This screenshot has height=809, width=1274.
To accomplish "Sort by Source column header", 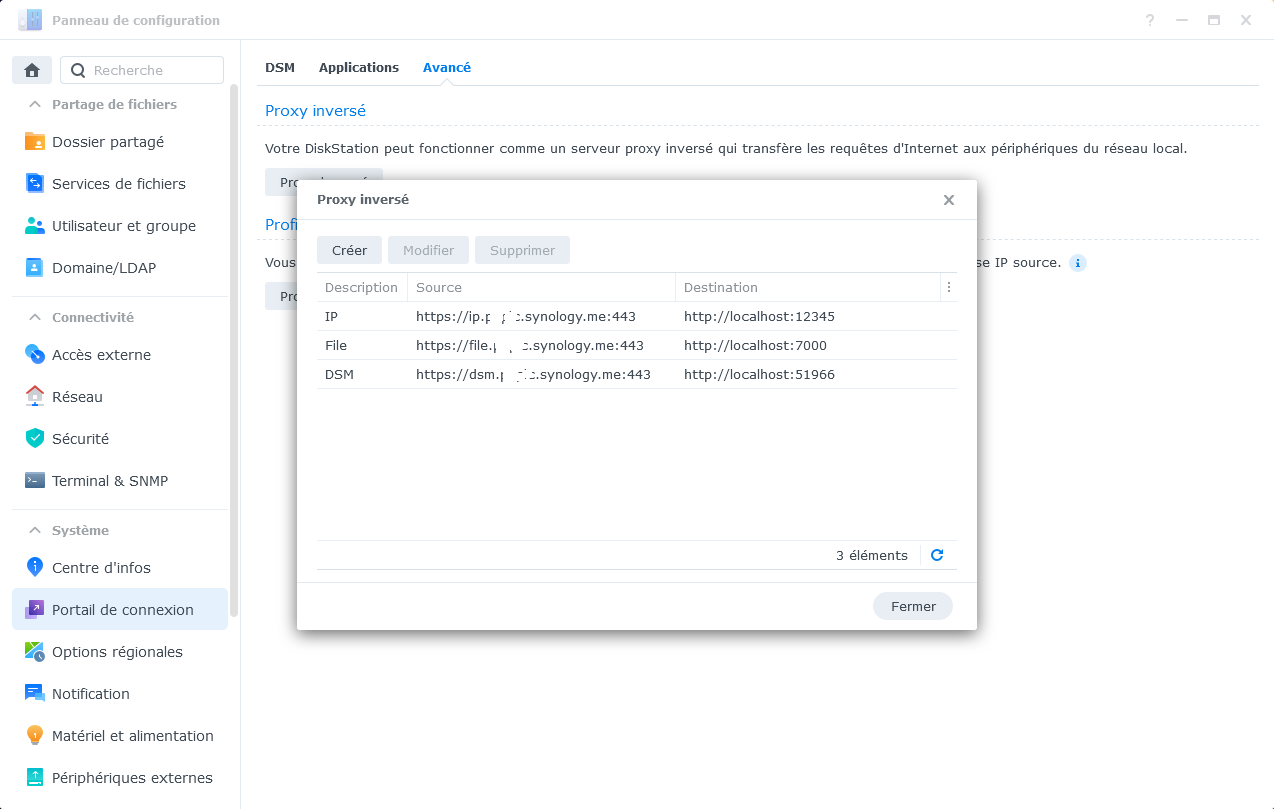I will pyautogui.click(x=541, y=287).
